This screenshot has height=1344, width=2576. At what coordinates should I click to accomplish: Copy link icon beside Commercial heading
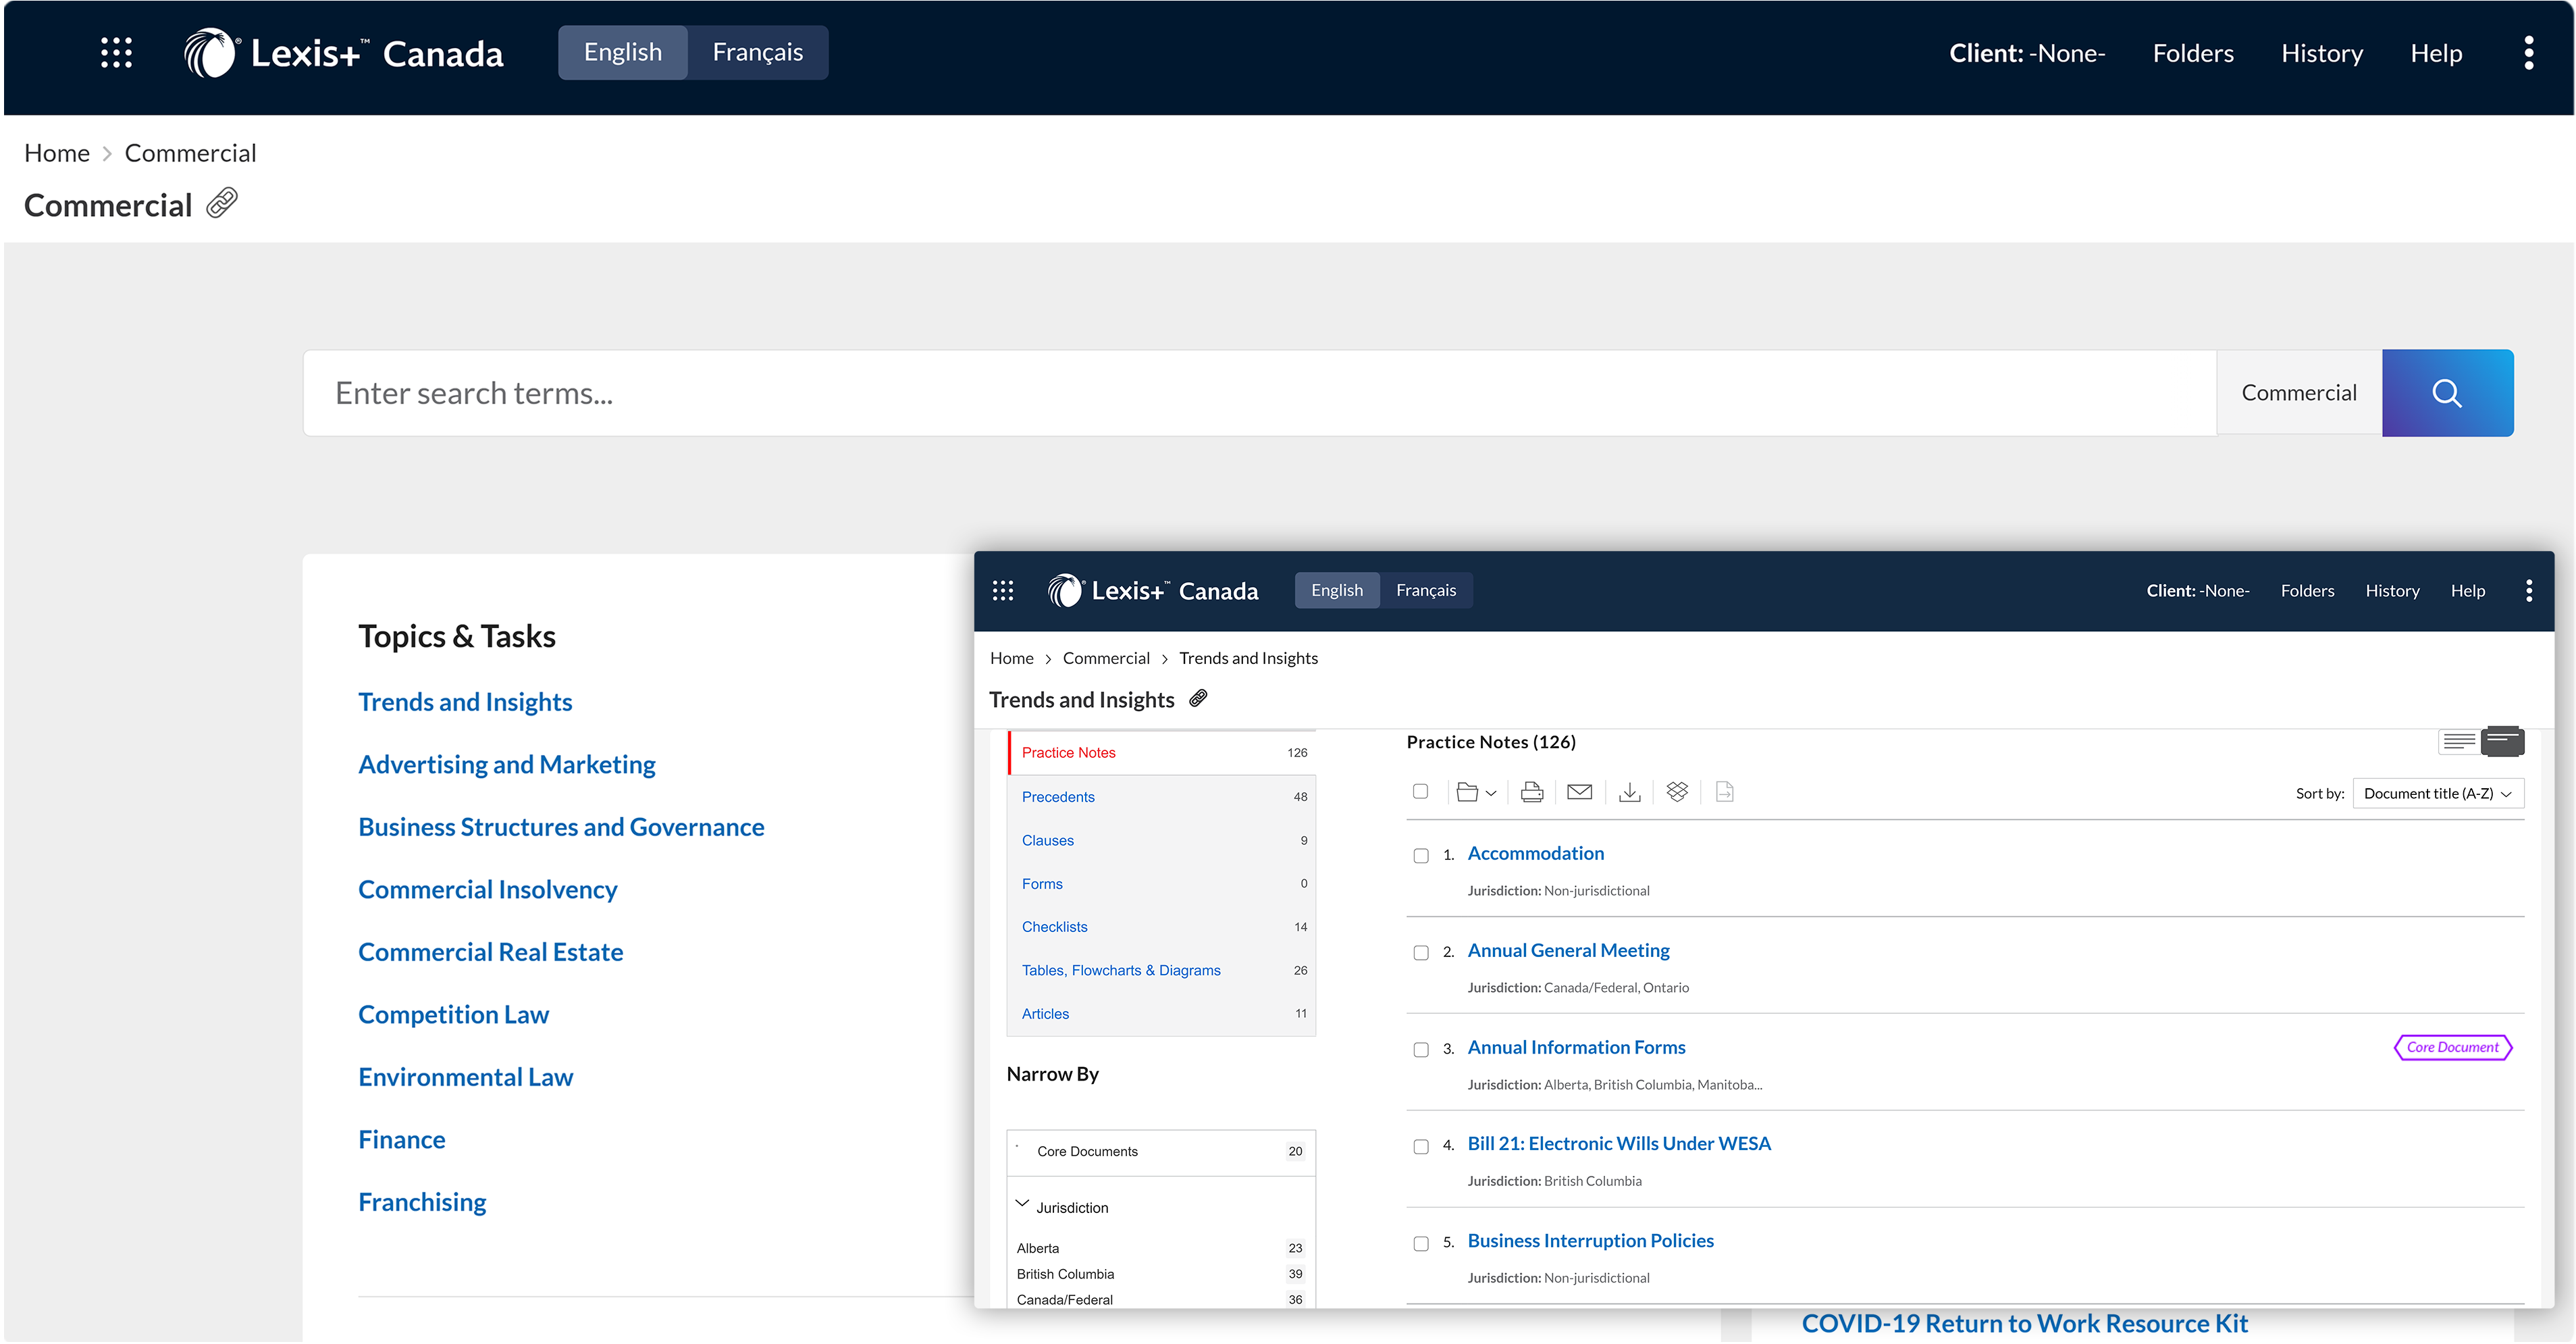pyautogui.click(x=222, y=203)
